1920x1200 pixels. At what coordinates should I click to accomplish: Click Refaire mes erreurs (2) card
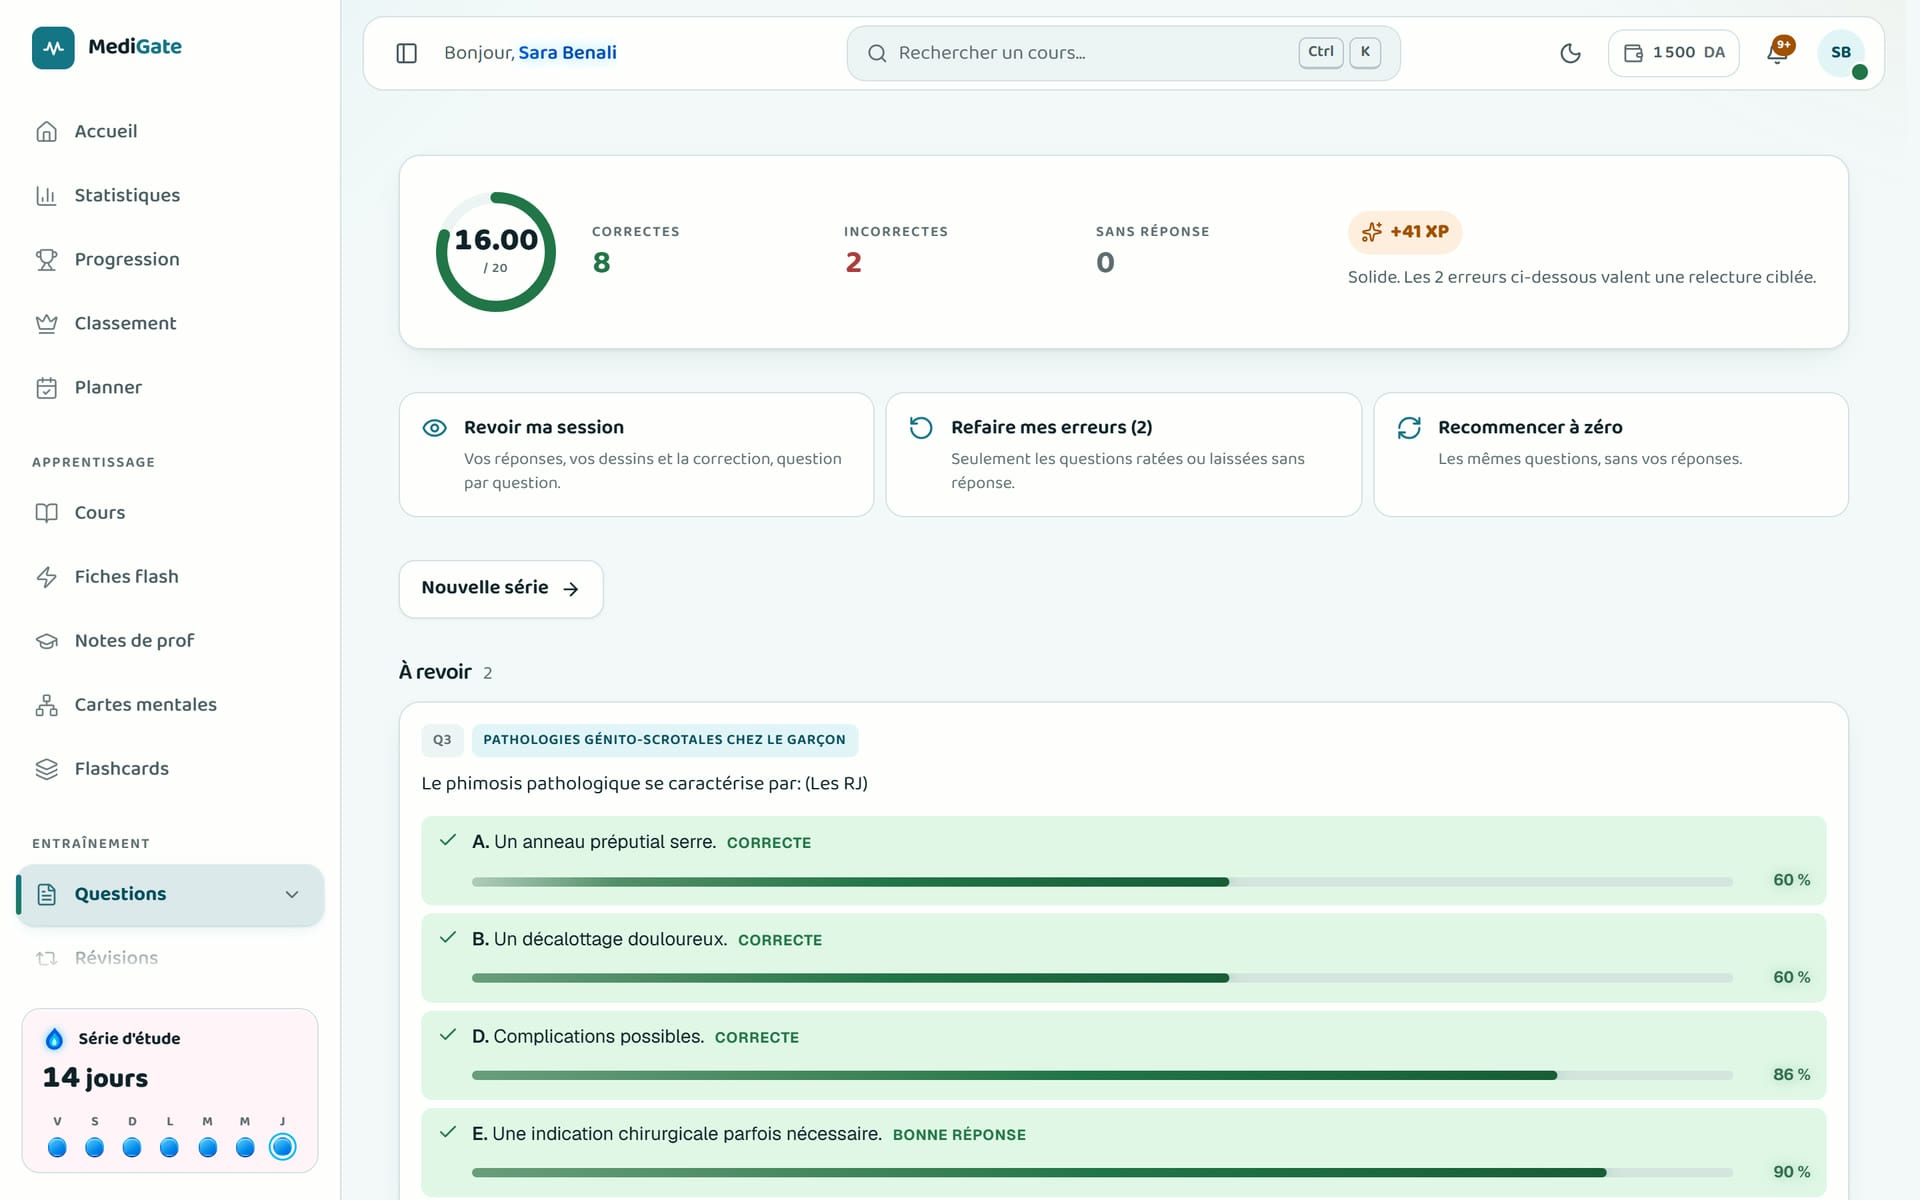click(1123, 455)
